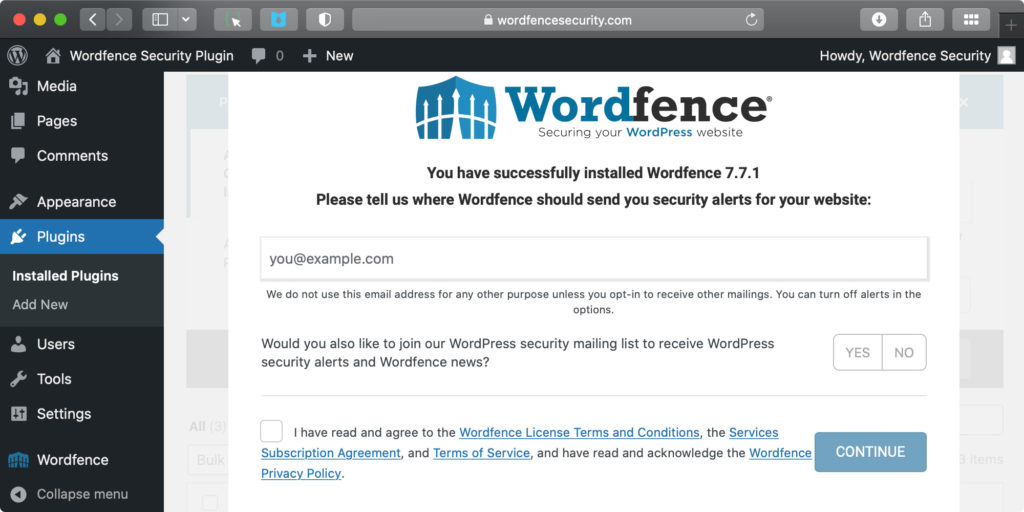Open Add New plugins submenu item
The image size is (1024, 512).
click(x=40, y=304)
